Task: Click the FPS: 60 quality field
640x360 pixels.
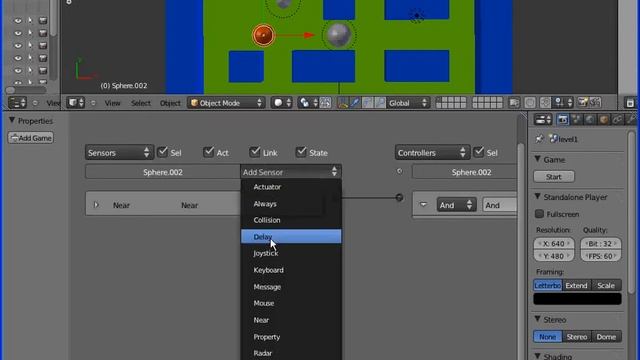Action: pos(601,256)
